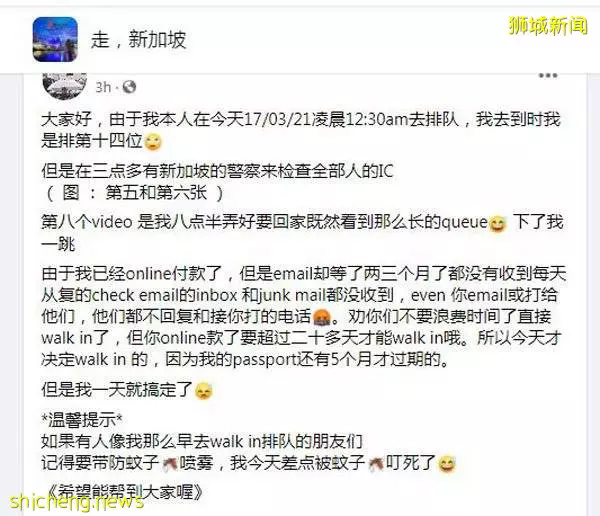The width and height of the screenshot is (600, 516).
Task: Click the emoji after 是排第十四位
Action: (x=153, y=142)
